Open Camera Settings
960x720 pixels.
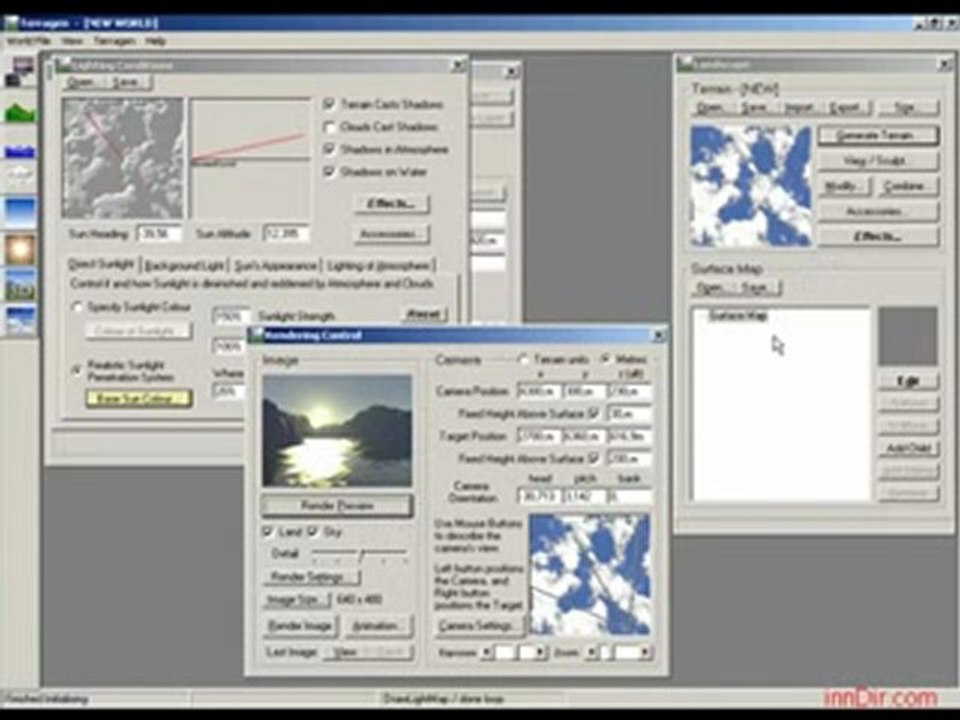pyautogui.click(x=480, y=626)
